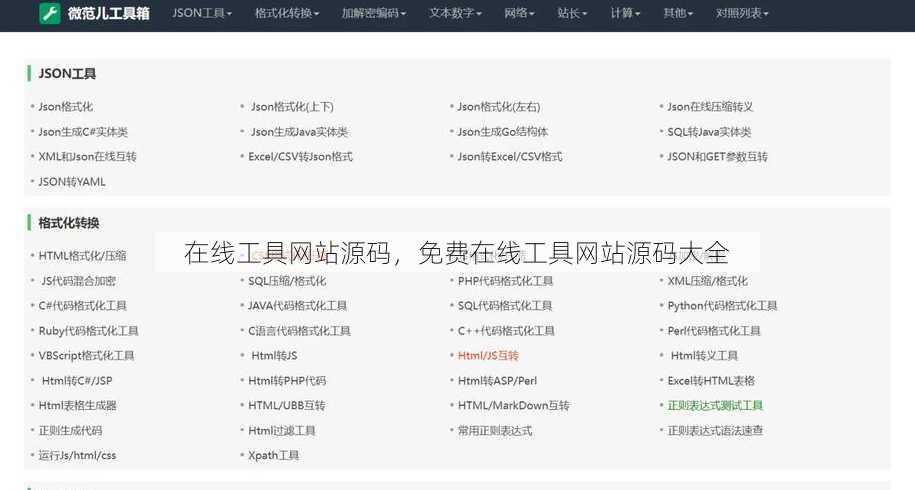Open JS代码混合加密 link

78,281
